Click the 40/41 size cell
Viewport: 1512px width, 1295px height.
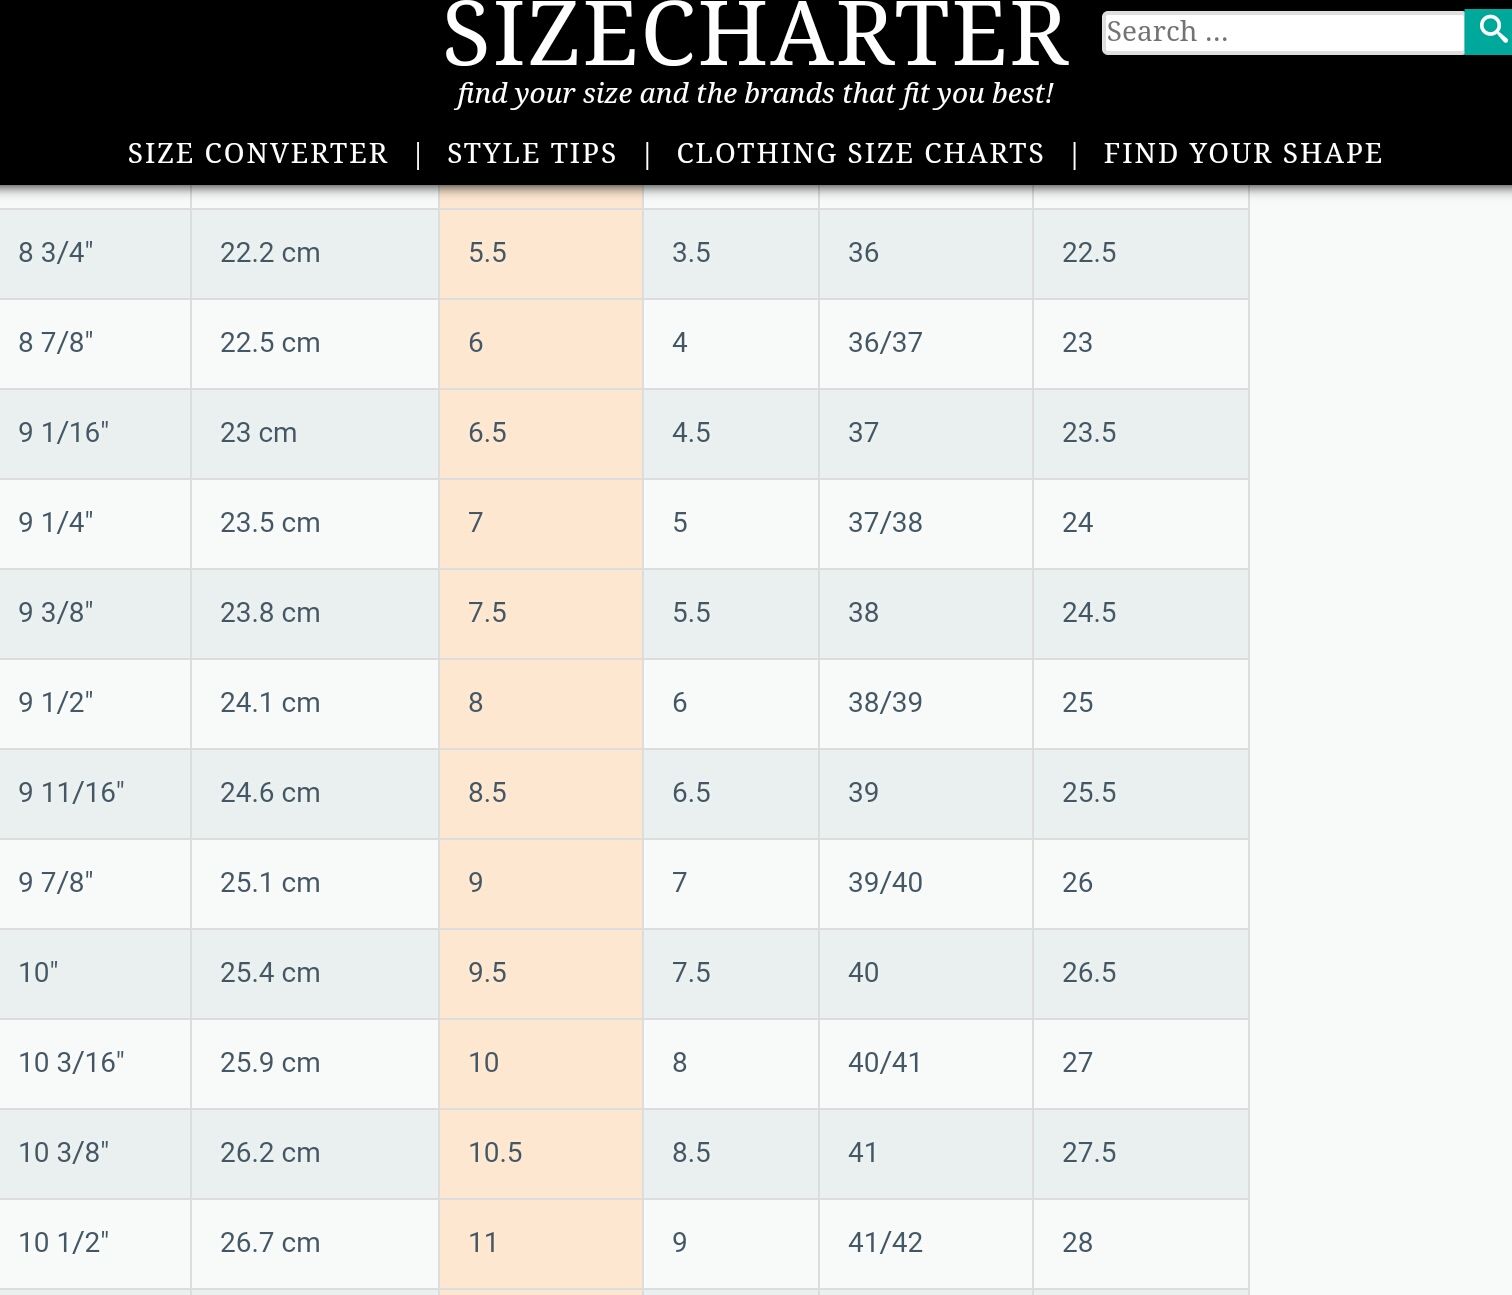[x=885, y=1063]
